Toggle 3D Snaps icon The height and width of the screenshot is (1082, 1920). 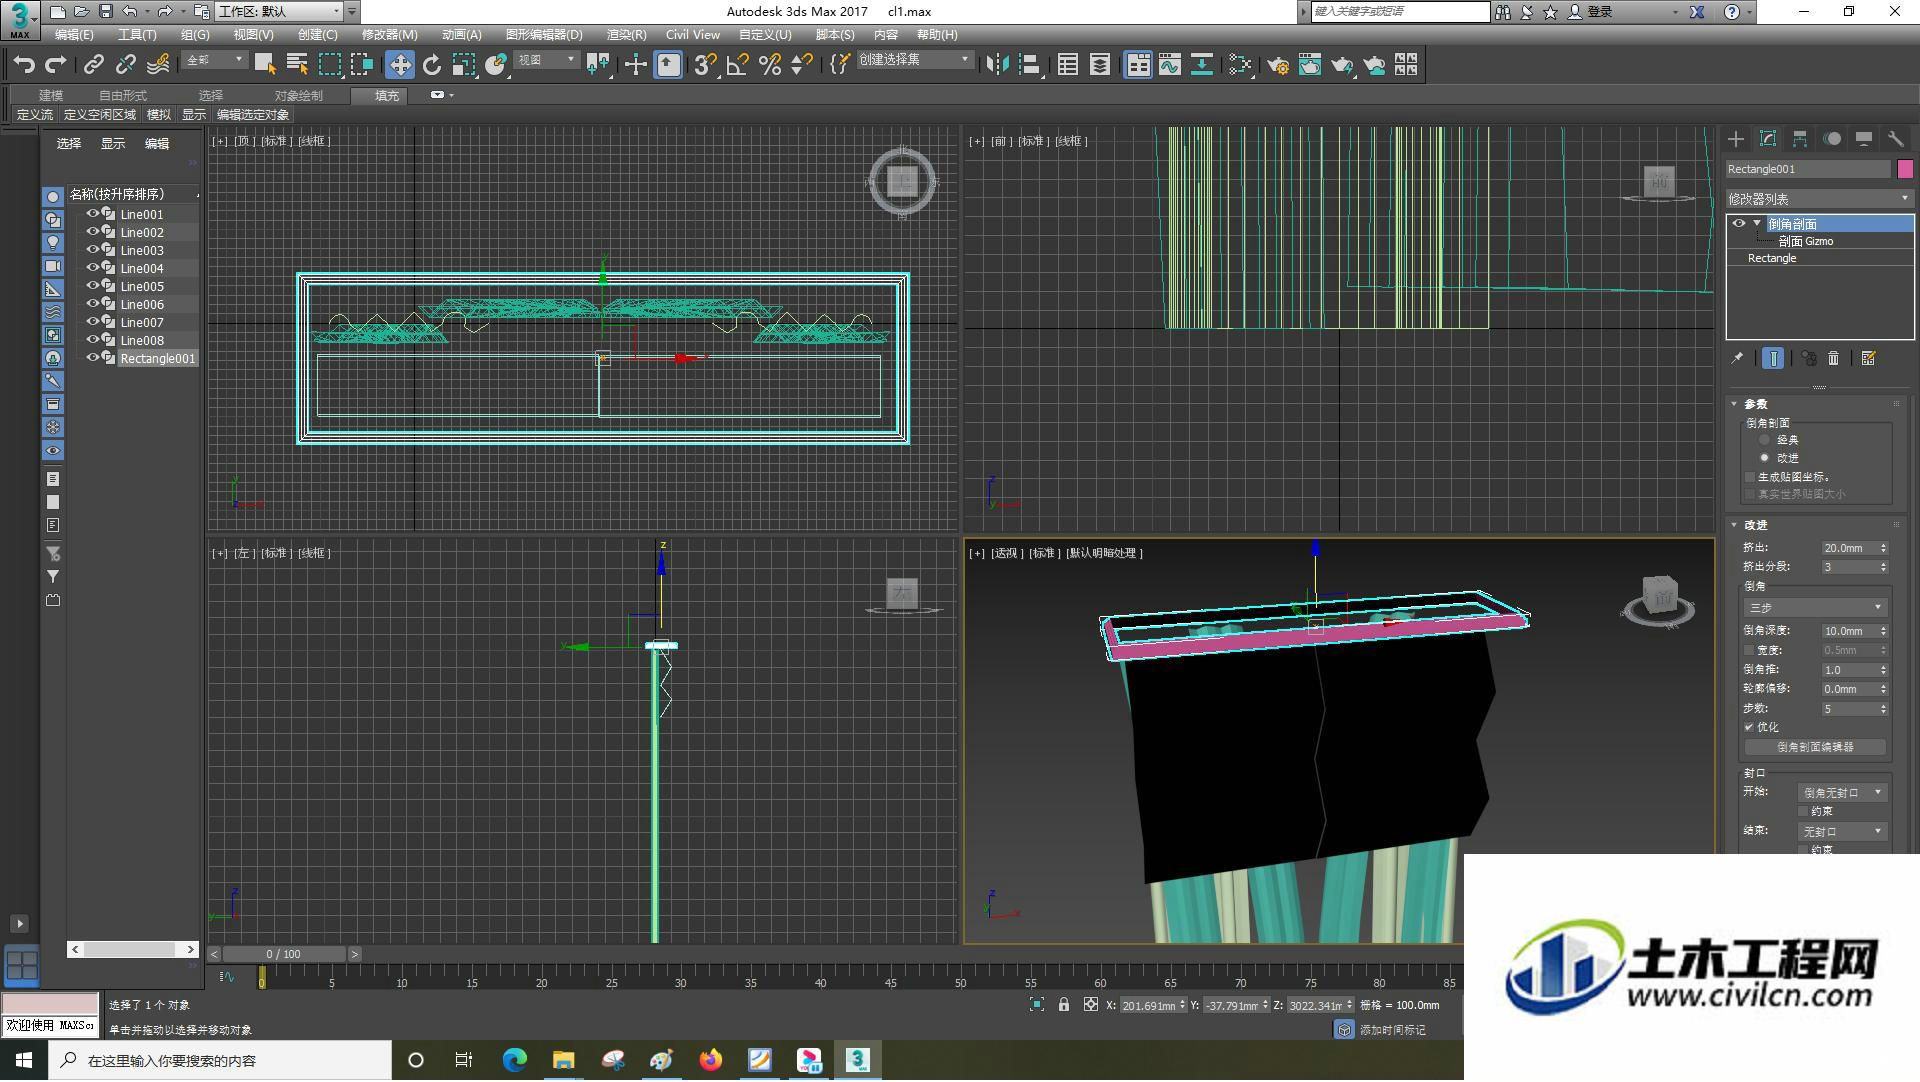pos(705,65)
